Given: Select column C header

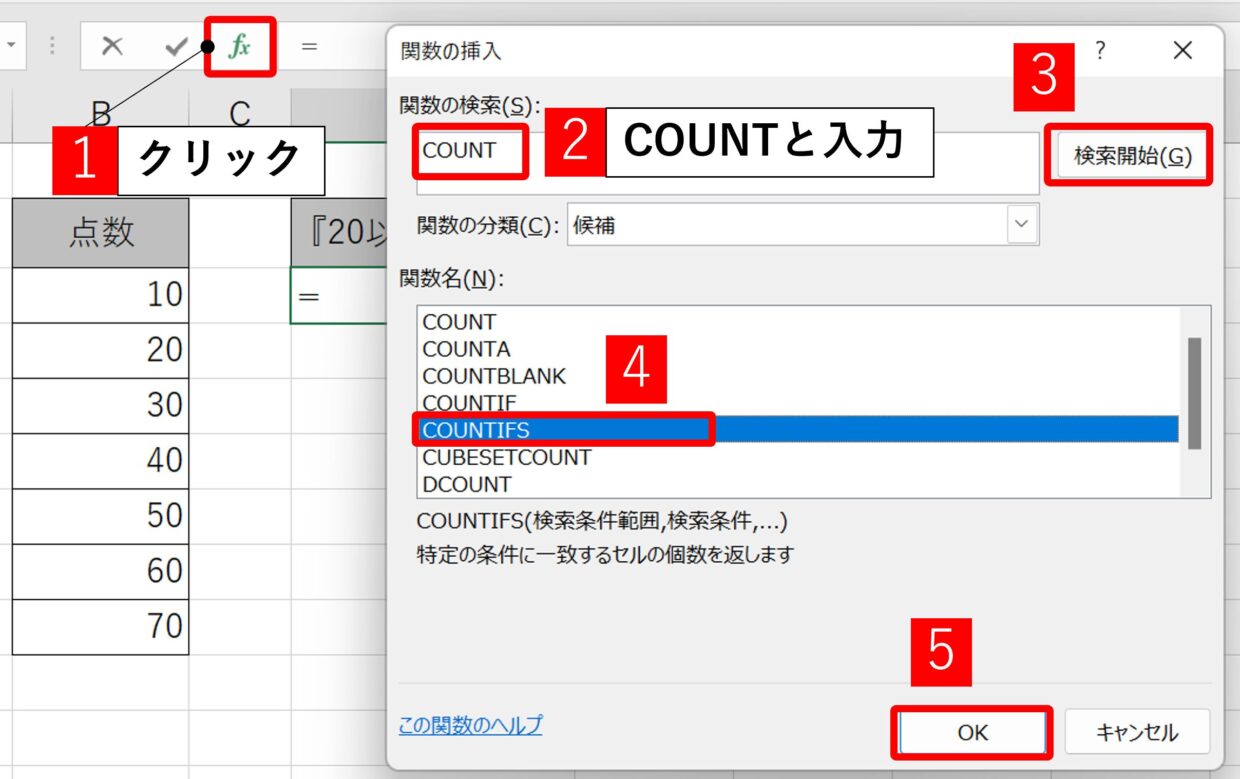Looking at the screenshot, I should (x=239, y=114).
